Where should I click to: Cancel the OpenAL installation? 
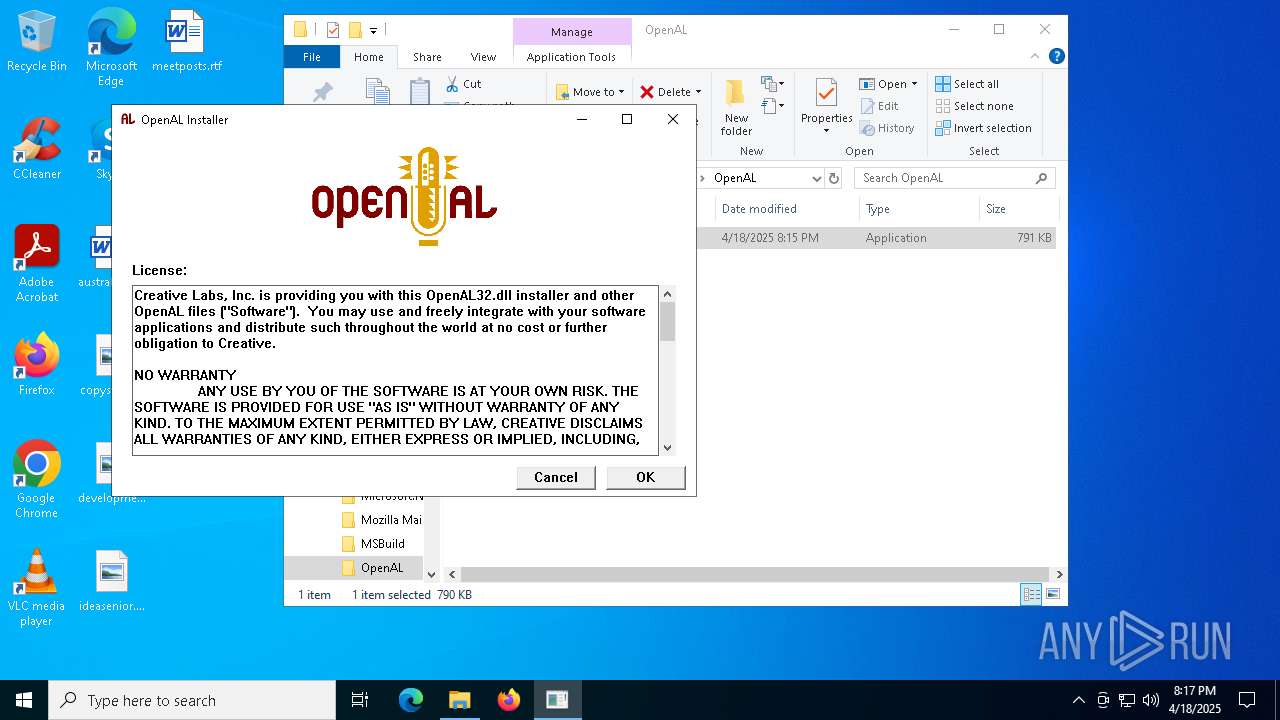555,478
